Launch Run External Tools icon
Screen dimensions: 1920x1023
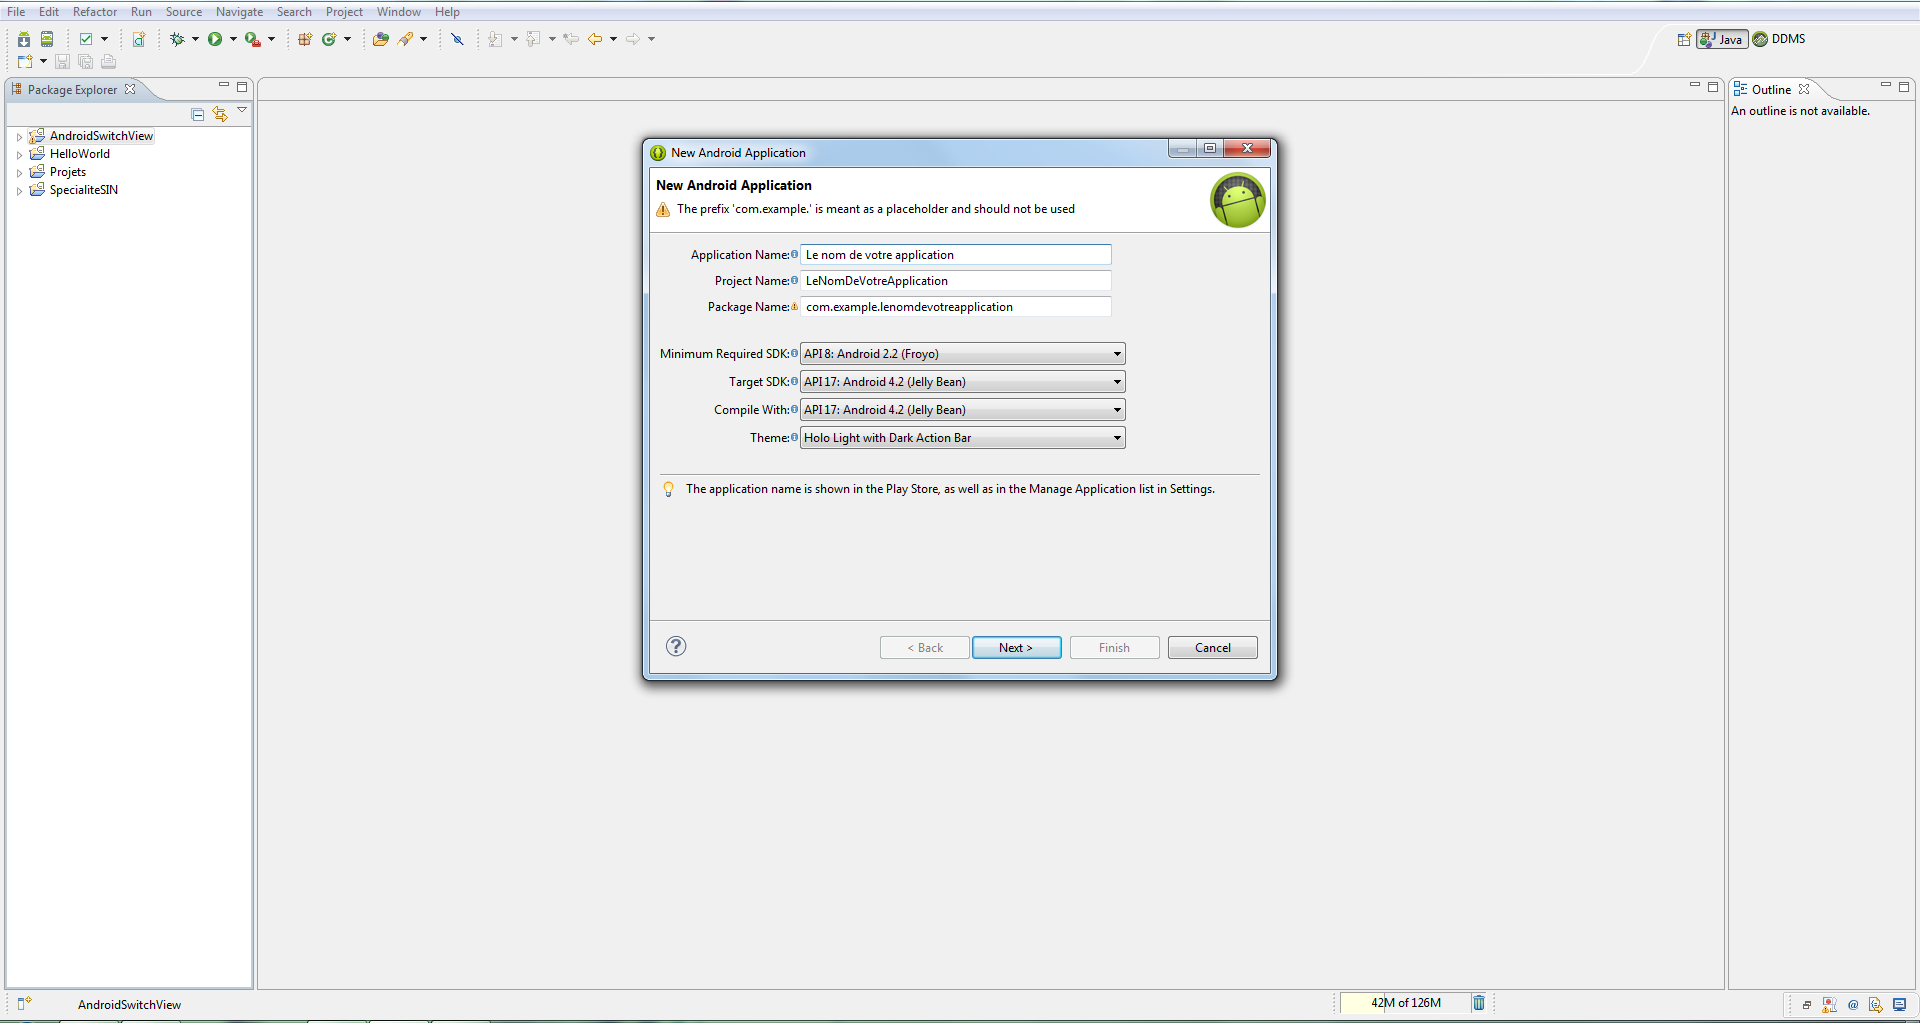point(253,39)
